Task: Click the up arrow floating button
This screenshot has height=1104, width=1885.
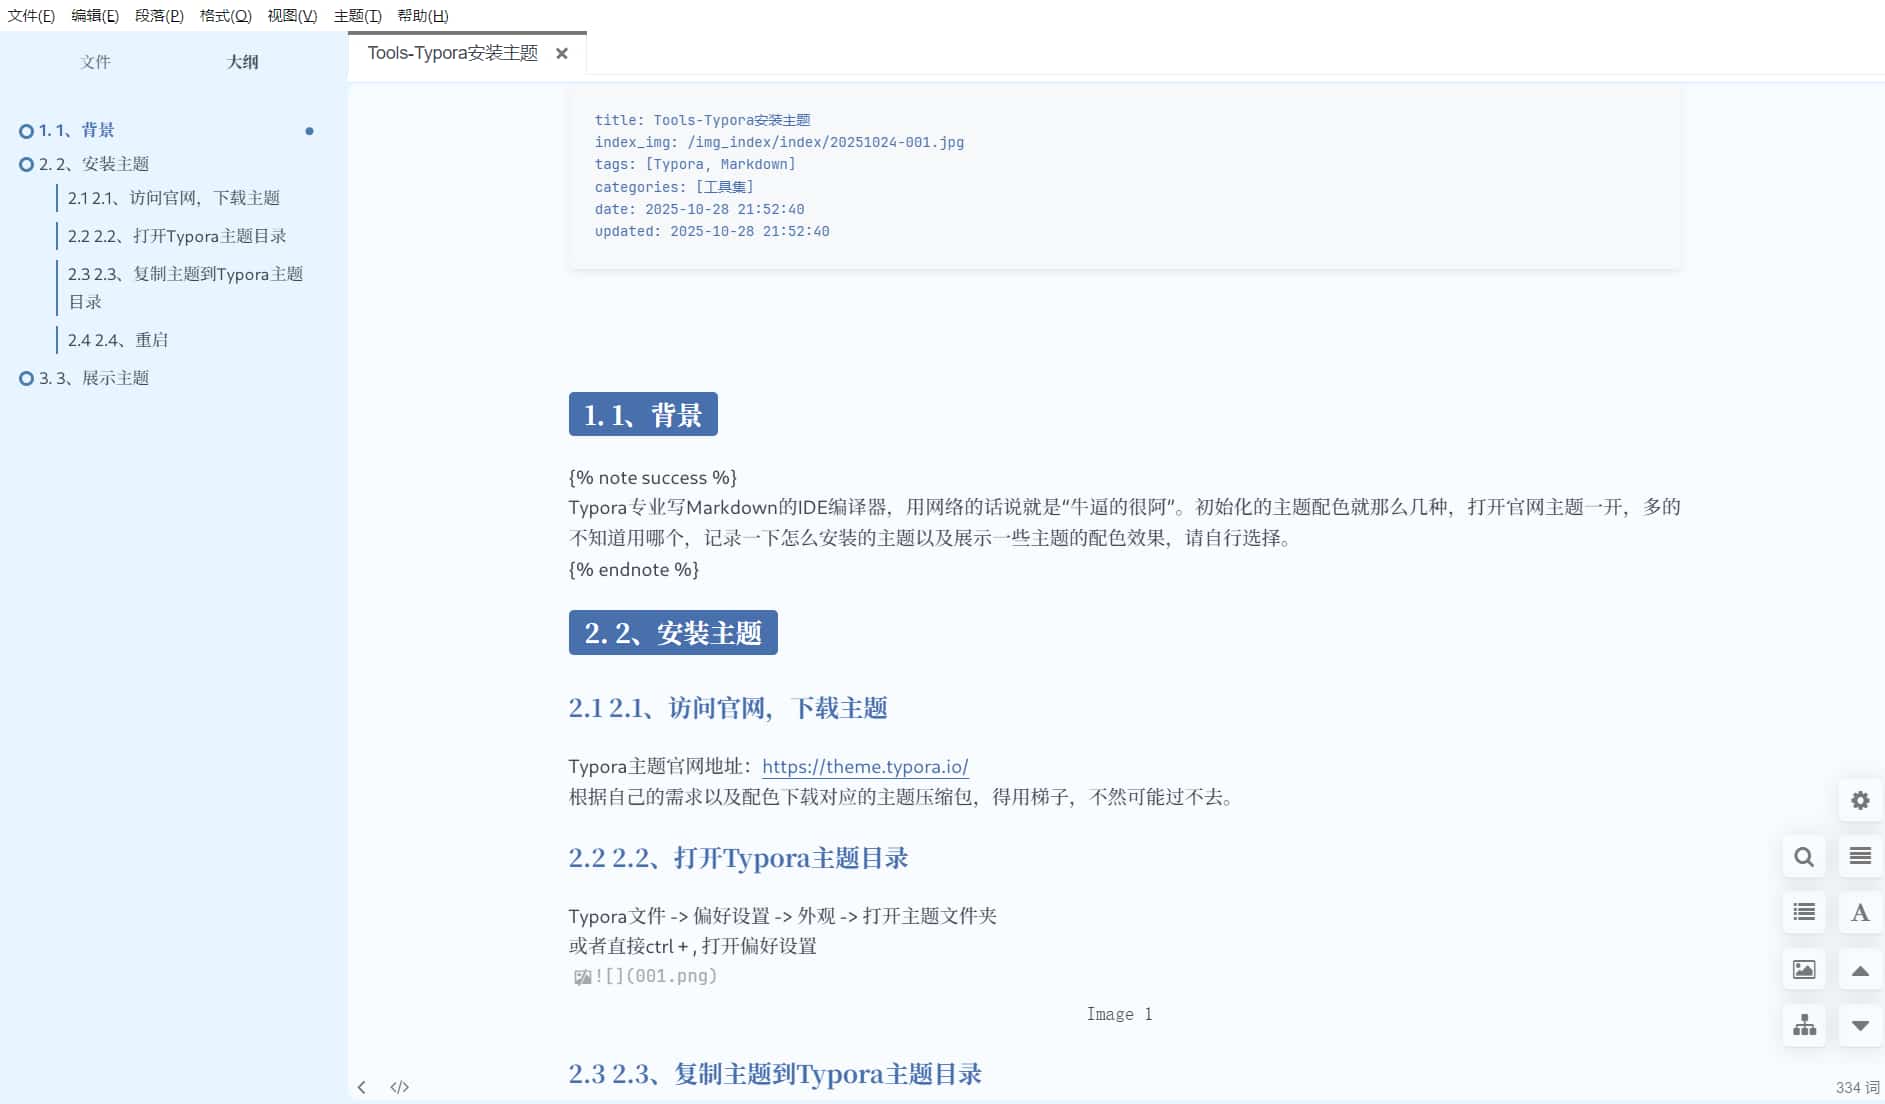Action: coord(1860,970)
